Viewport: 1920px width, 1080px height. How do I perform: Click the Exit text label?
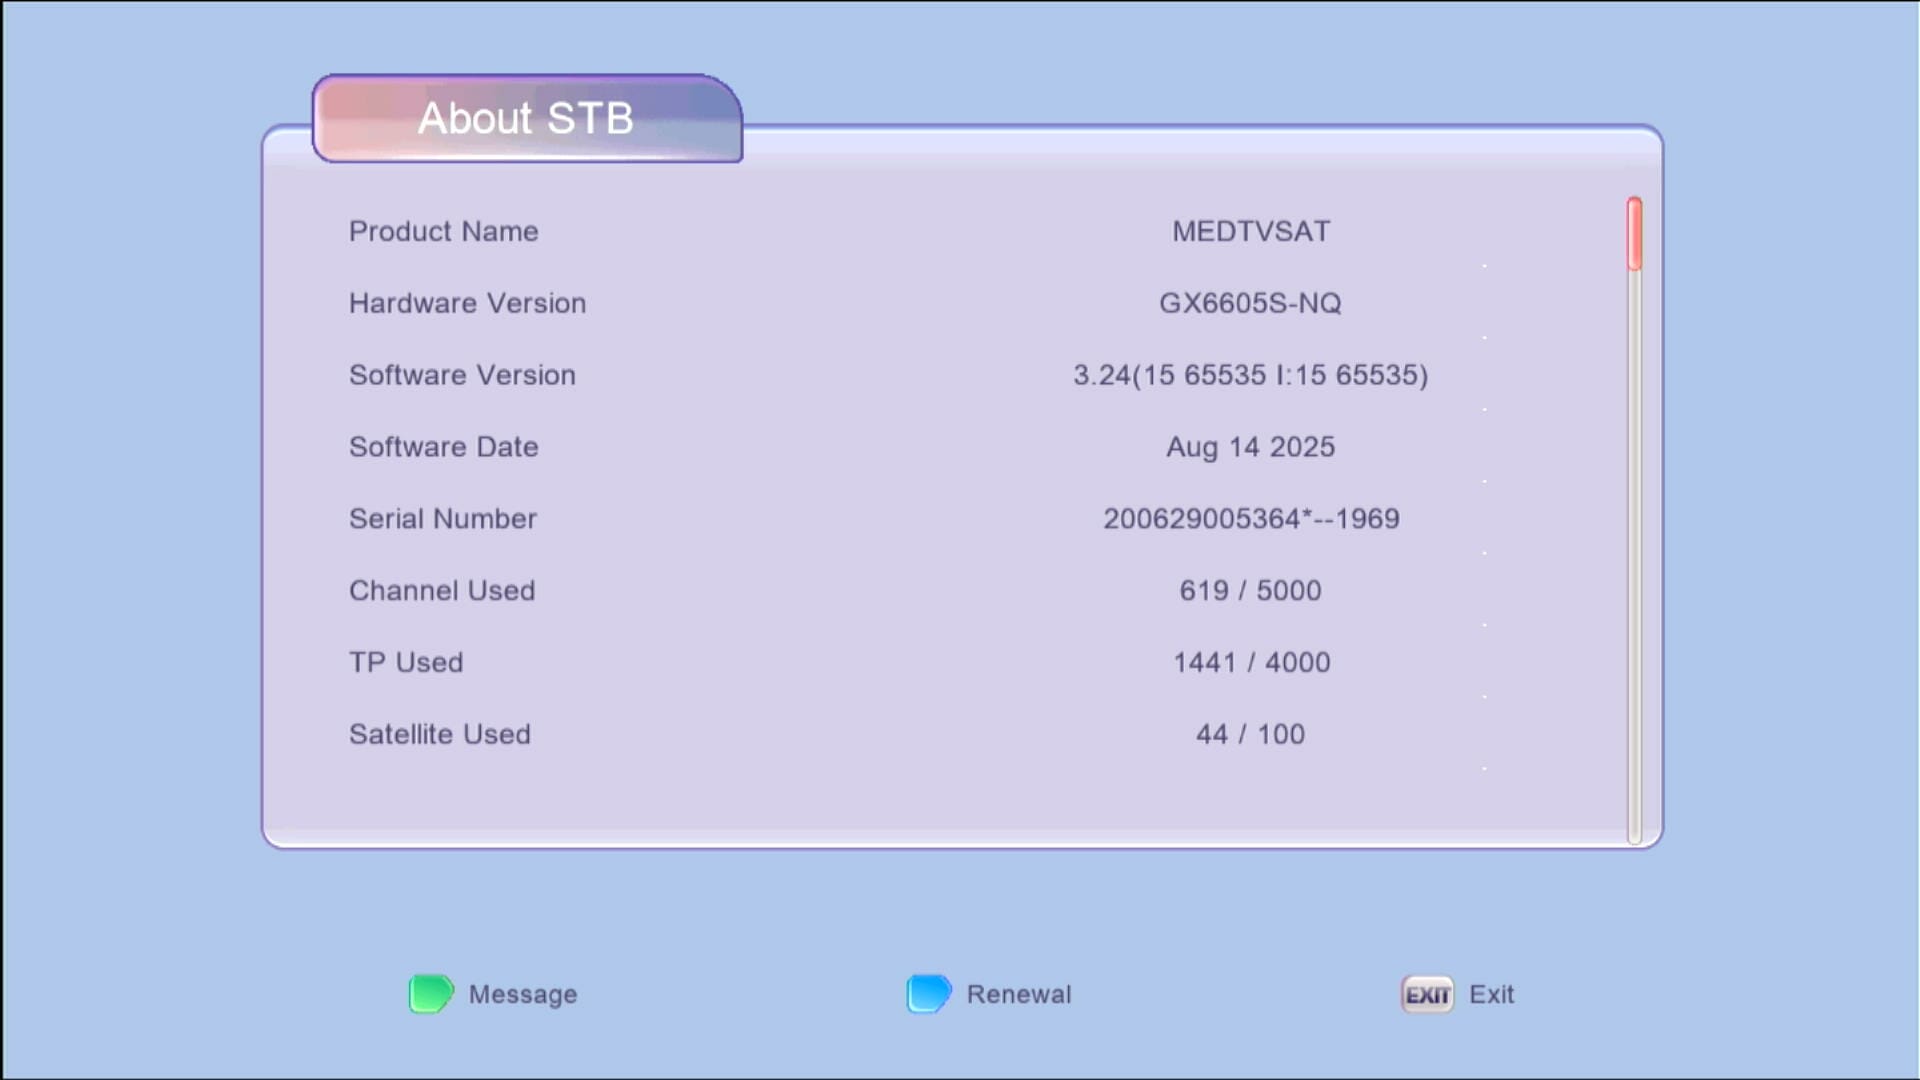click(x=1491, y=993)
